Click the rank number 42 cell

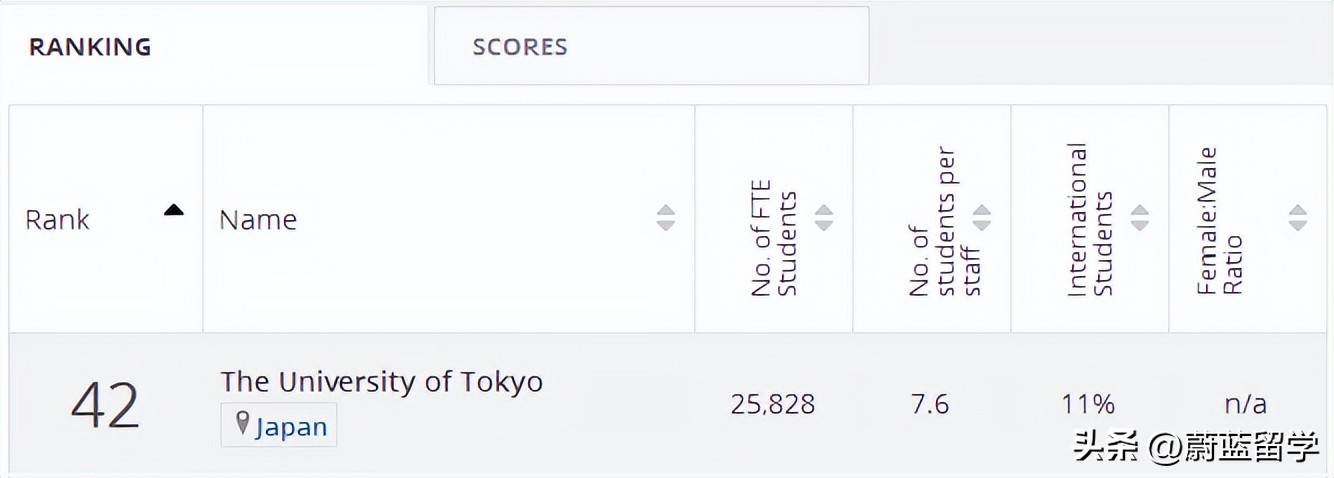point(105,405)
